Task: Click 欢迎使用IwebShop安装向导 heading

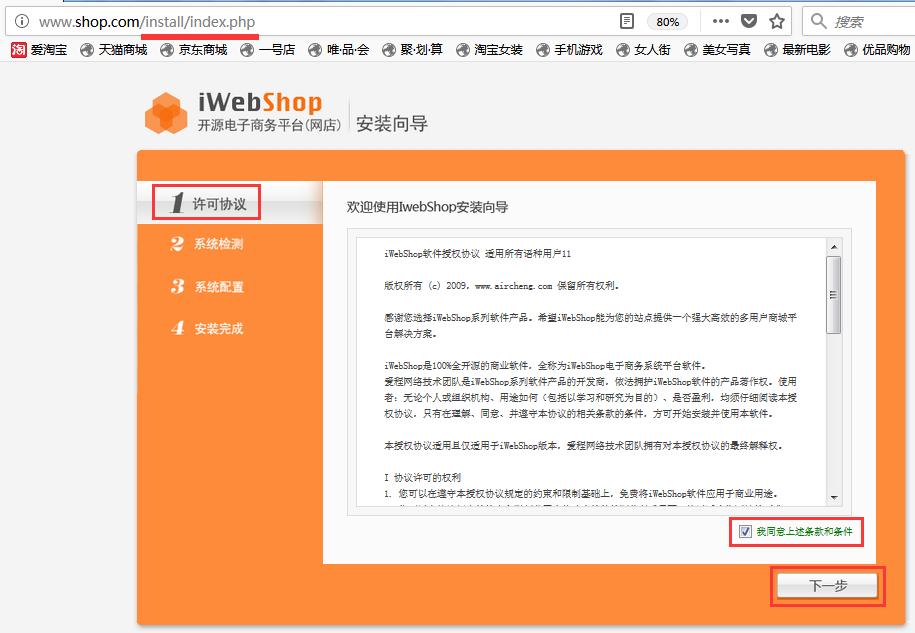Action: point(427,207)
